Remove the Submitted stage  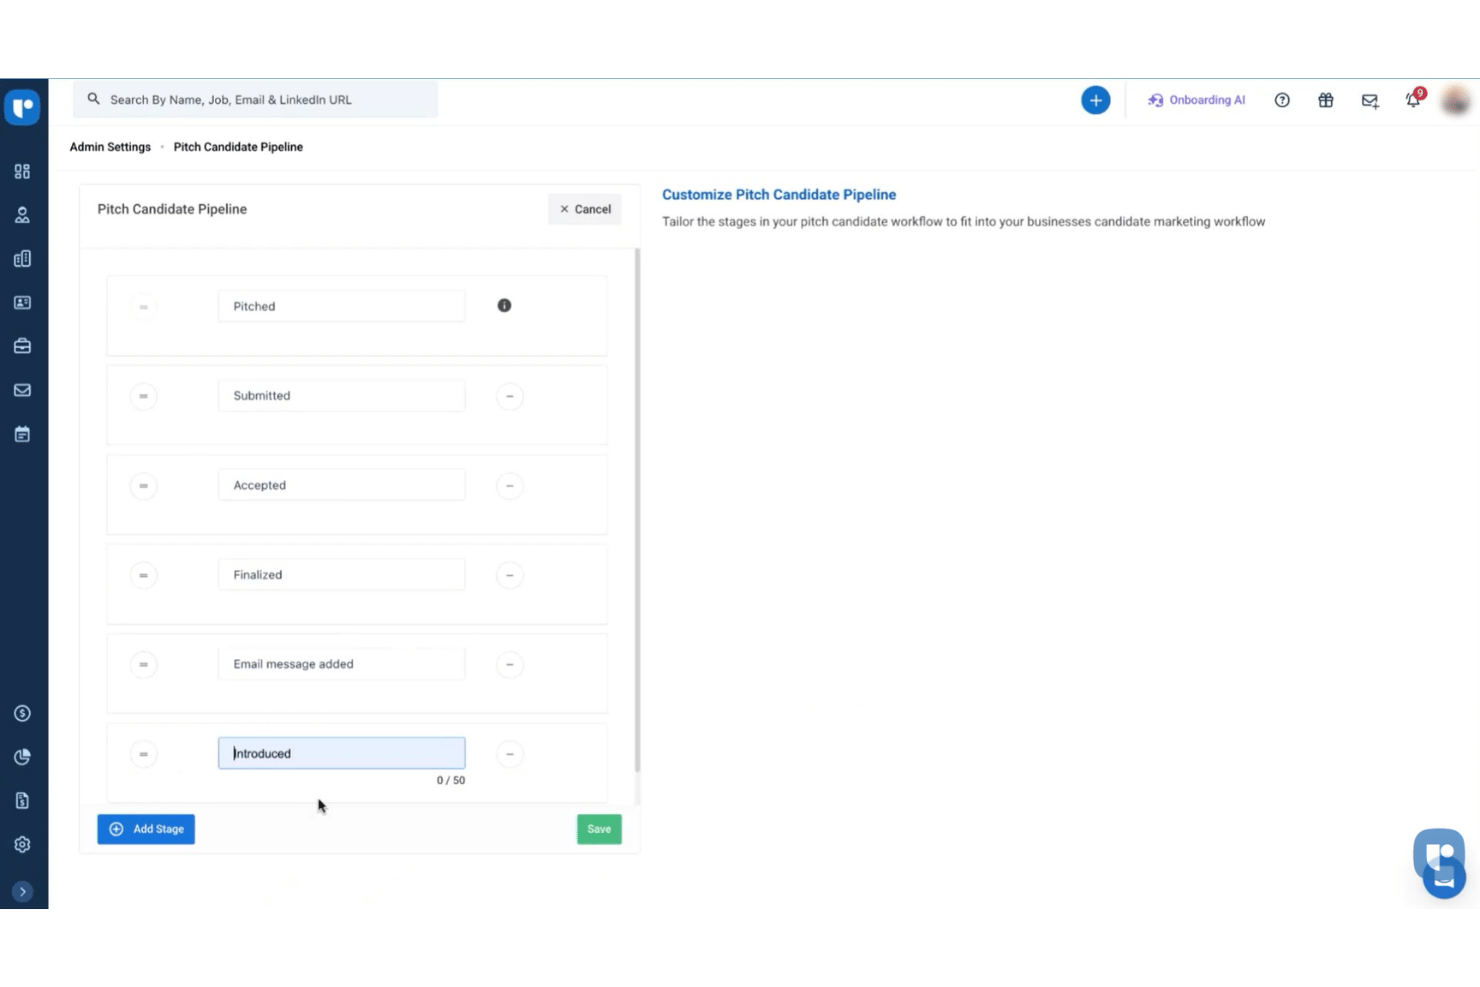[x=509, y=396]
